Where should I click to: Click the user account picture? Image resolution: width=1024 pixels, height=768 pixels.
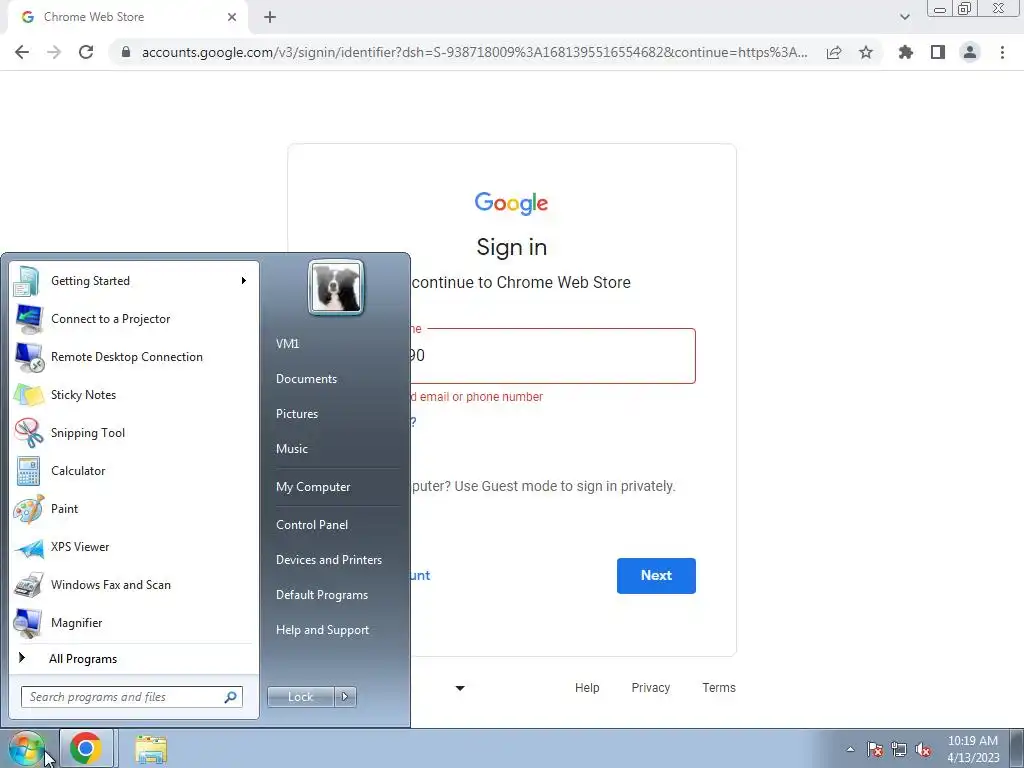[x=336, y=288]
